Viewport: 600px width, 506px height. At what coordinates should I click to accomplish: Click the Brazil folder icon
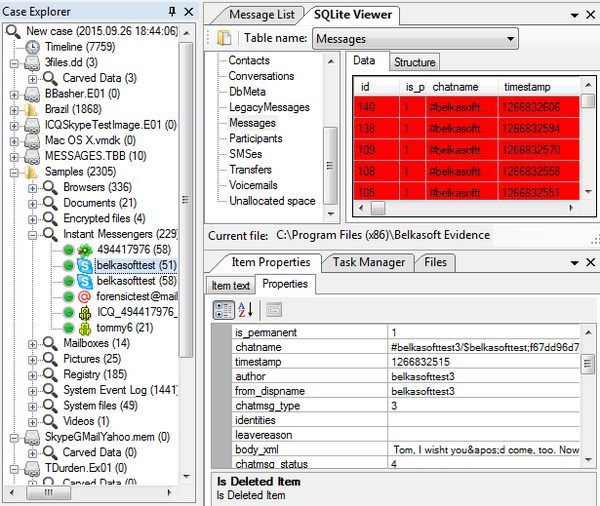pyautogui.click(x=31, y=109)
